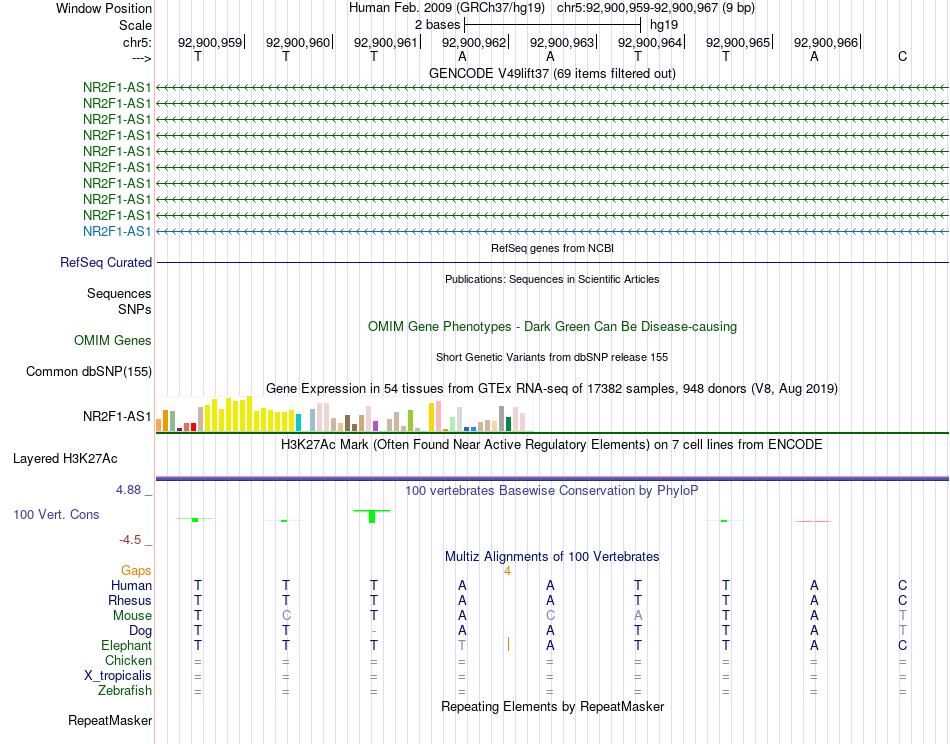Screen dimensions: 950x744
Task: Click the H3K27Ac Mark ENCODE track title
Action: tap(552, 445)
